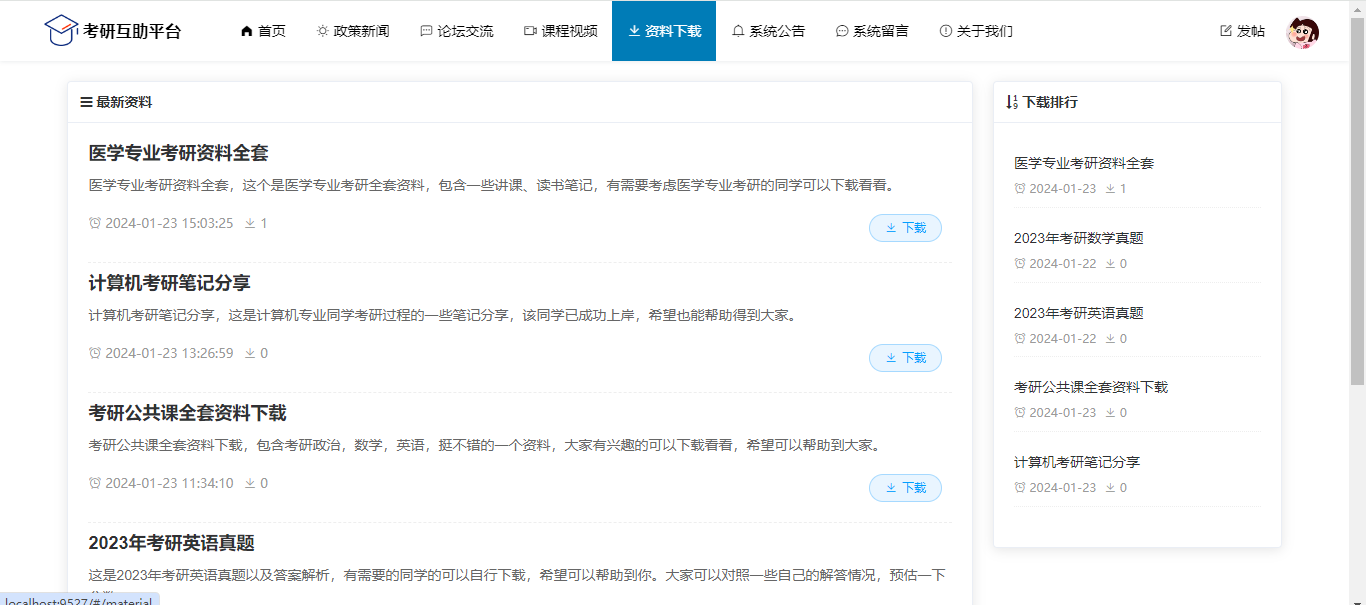Click the graduation cap logo icon
This screenshot has height=605, width=1366.
[x=61, y=30]
